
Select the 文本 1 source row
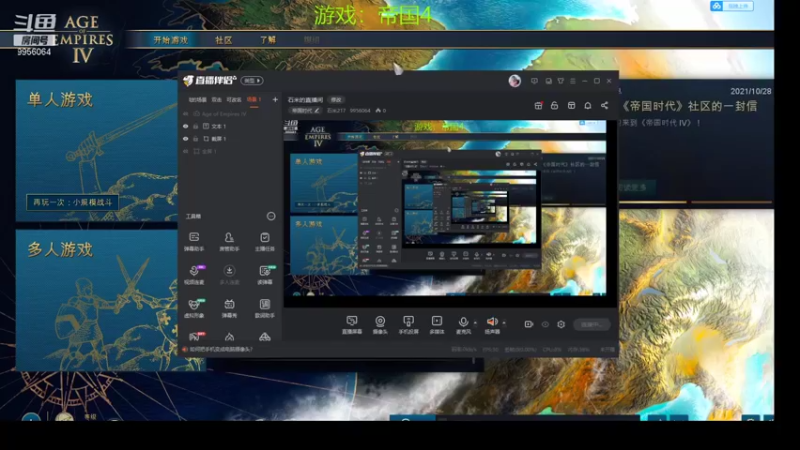pos(230,126)
